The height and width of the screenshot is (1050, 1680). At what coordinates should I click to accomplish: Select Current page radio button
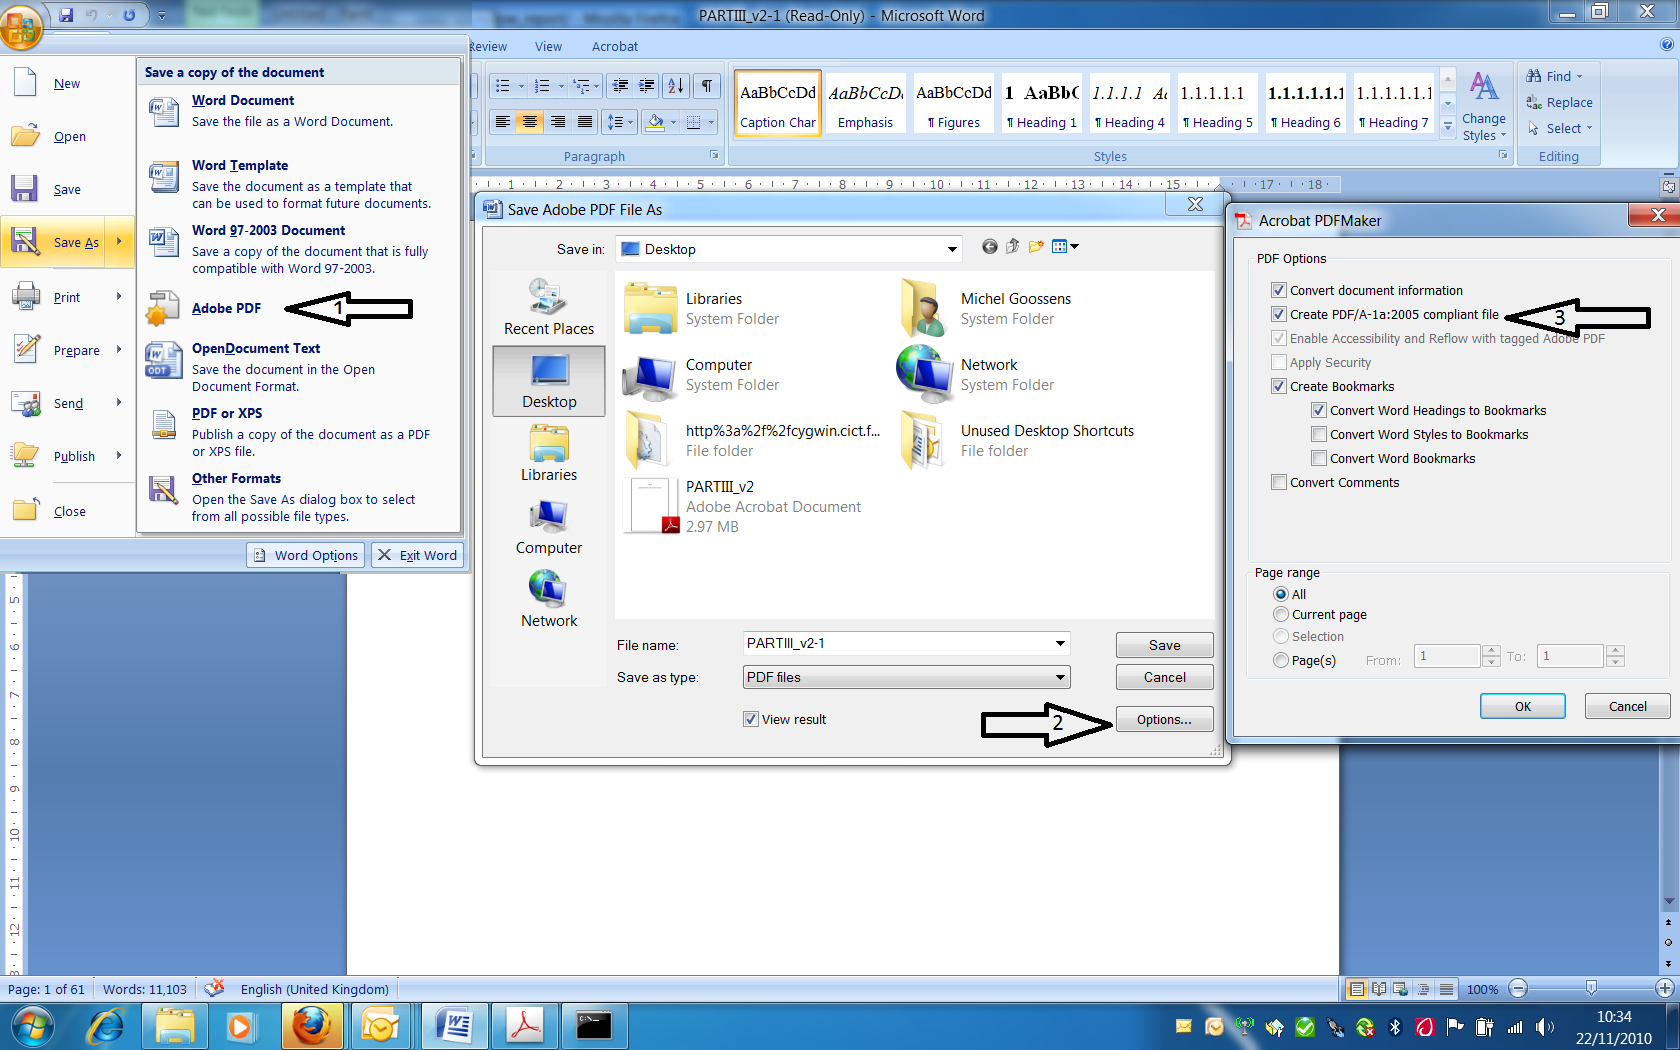tap(1281, 614)
